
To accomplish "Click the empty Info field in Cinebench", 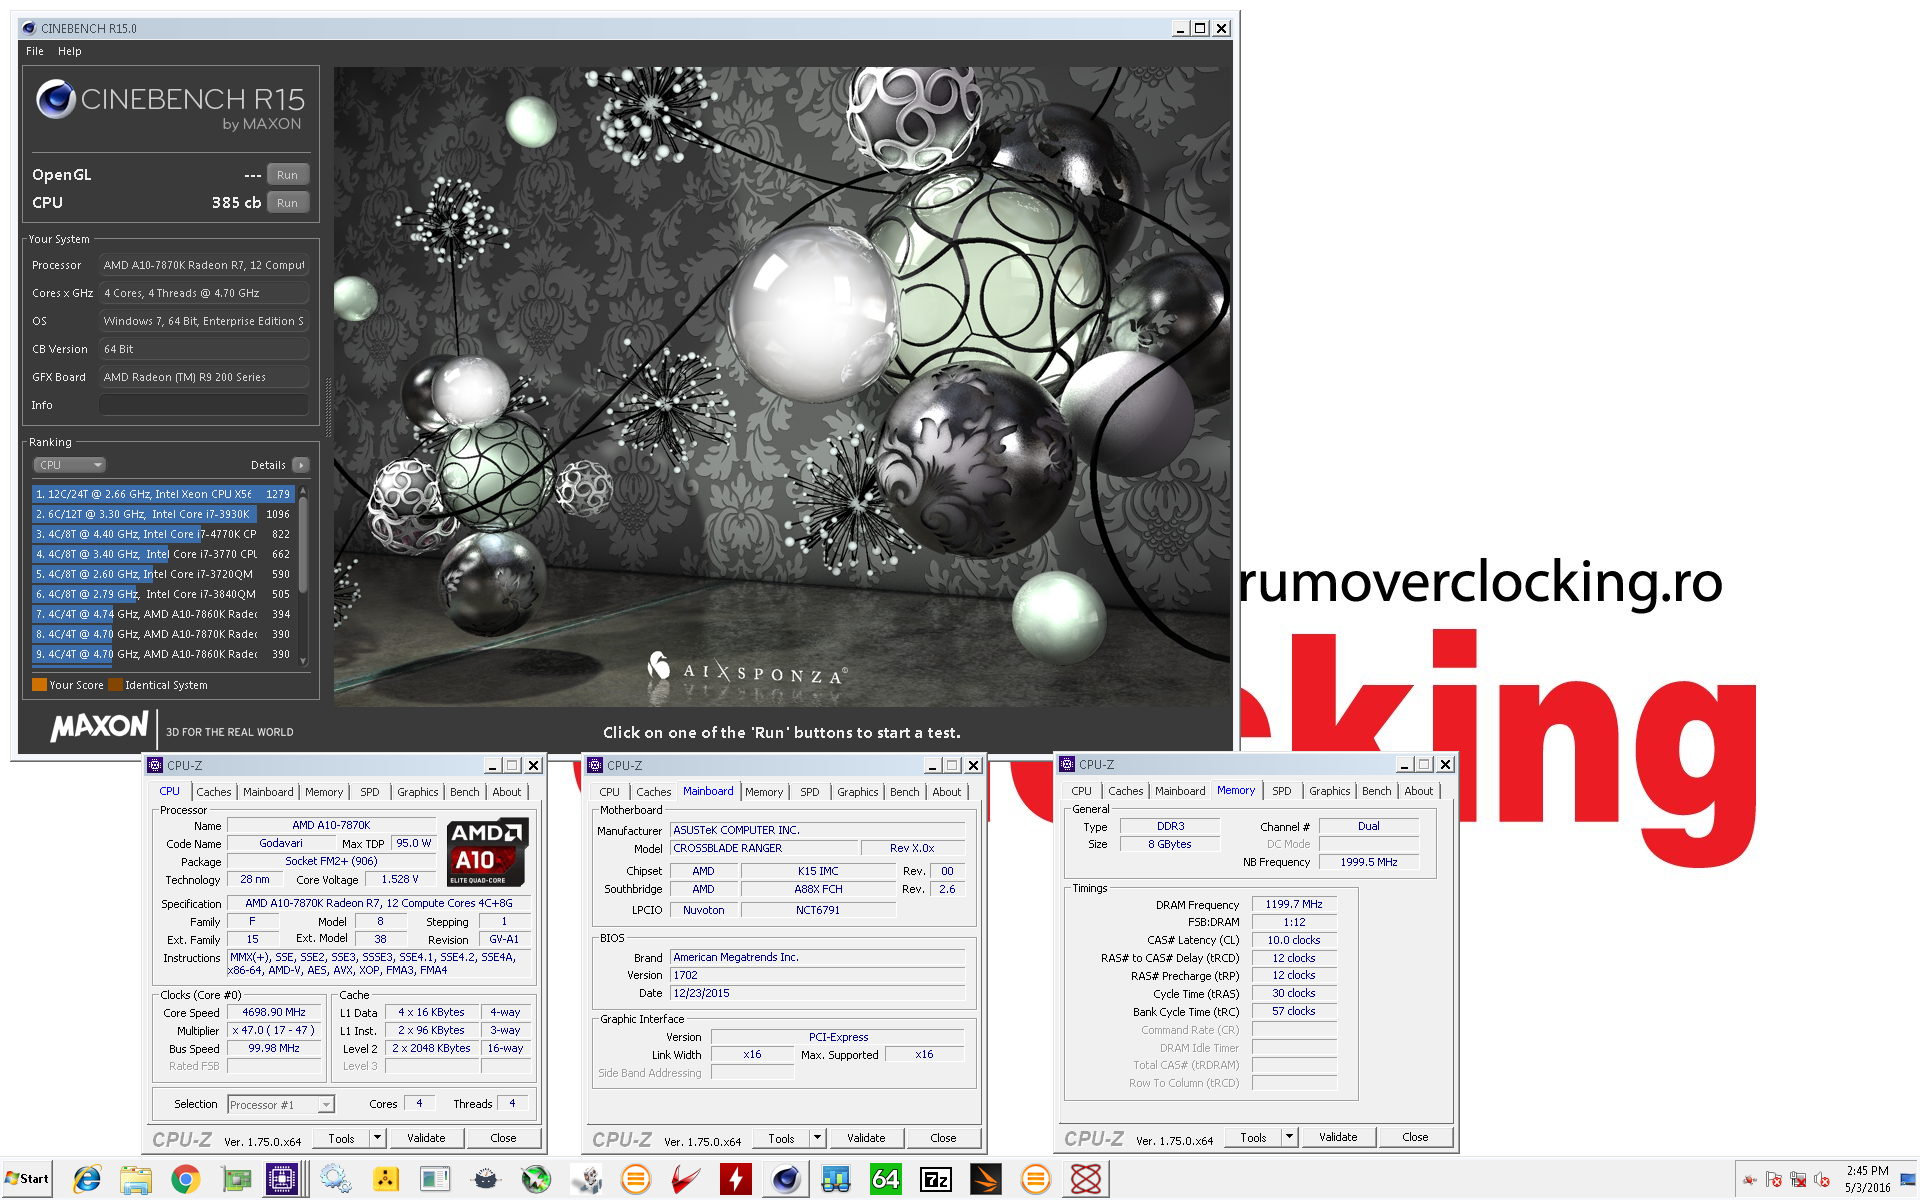I will coord(204,405).
